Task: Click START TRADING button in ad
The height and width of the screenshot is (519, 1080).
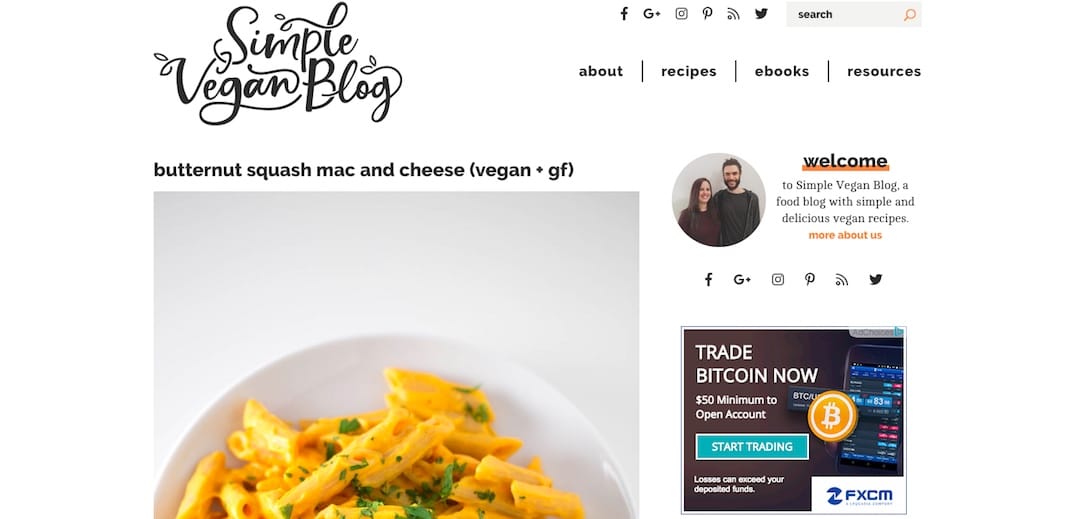Action: coord(752,447)
